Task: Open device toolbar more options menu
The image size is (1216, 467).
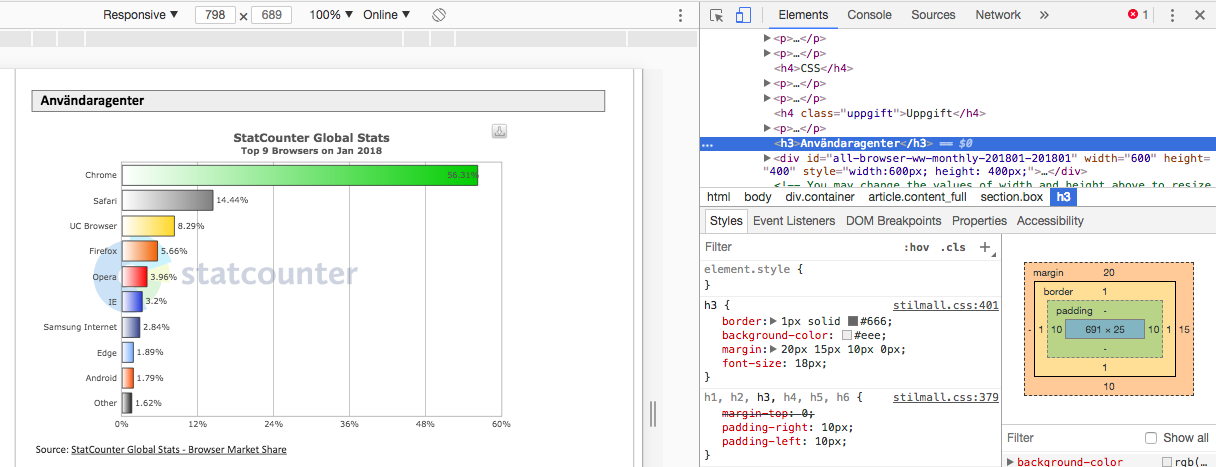Action: pos(680,15)
